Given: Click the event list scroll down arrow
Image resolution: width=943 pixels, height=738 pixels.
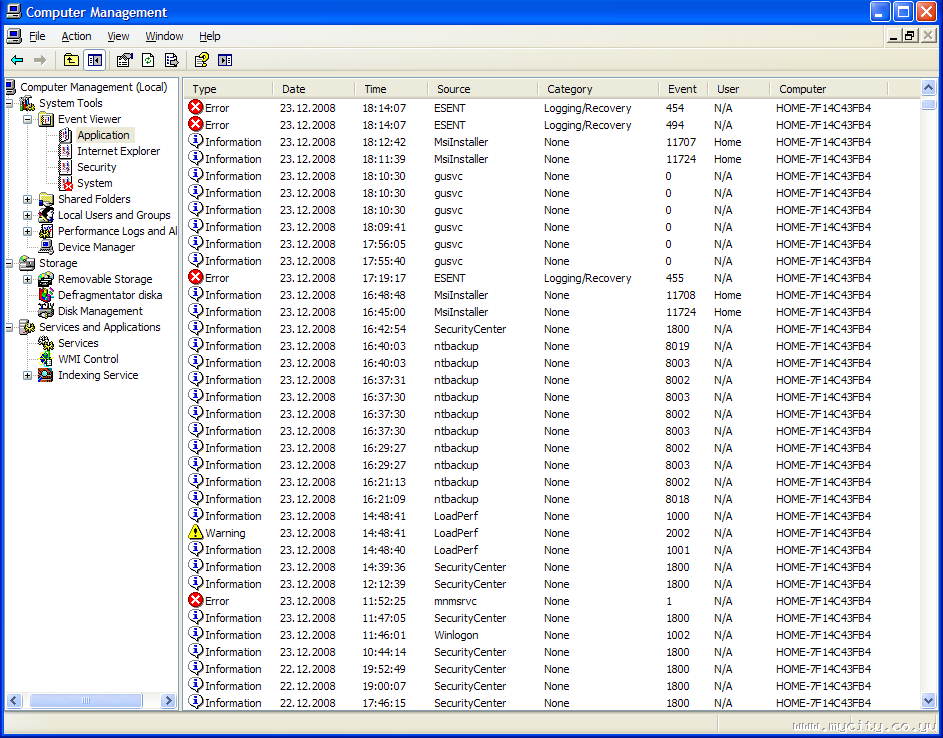Looking at the screenshot, I should click(928, 702).
